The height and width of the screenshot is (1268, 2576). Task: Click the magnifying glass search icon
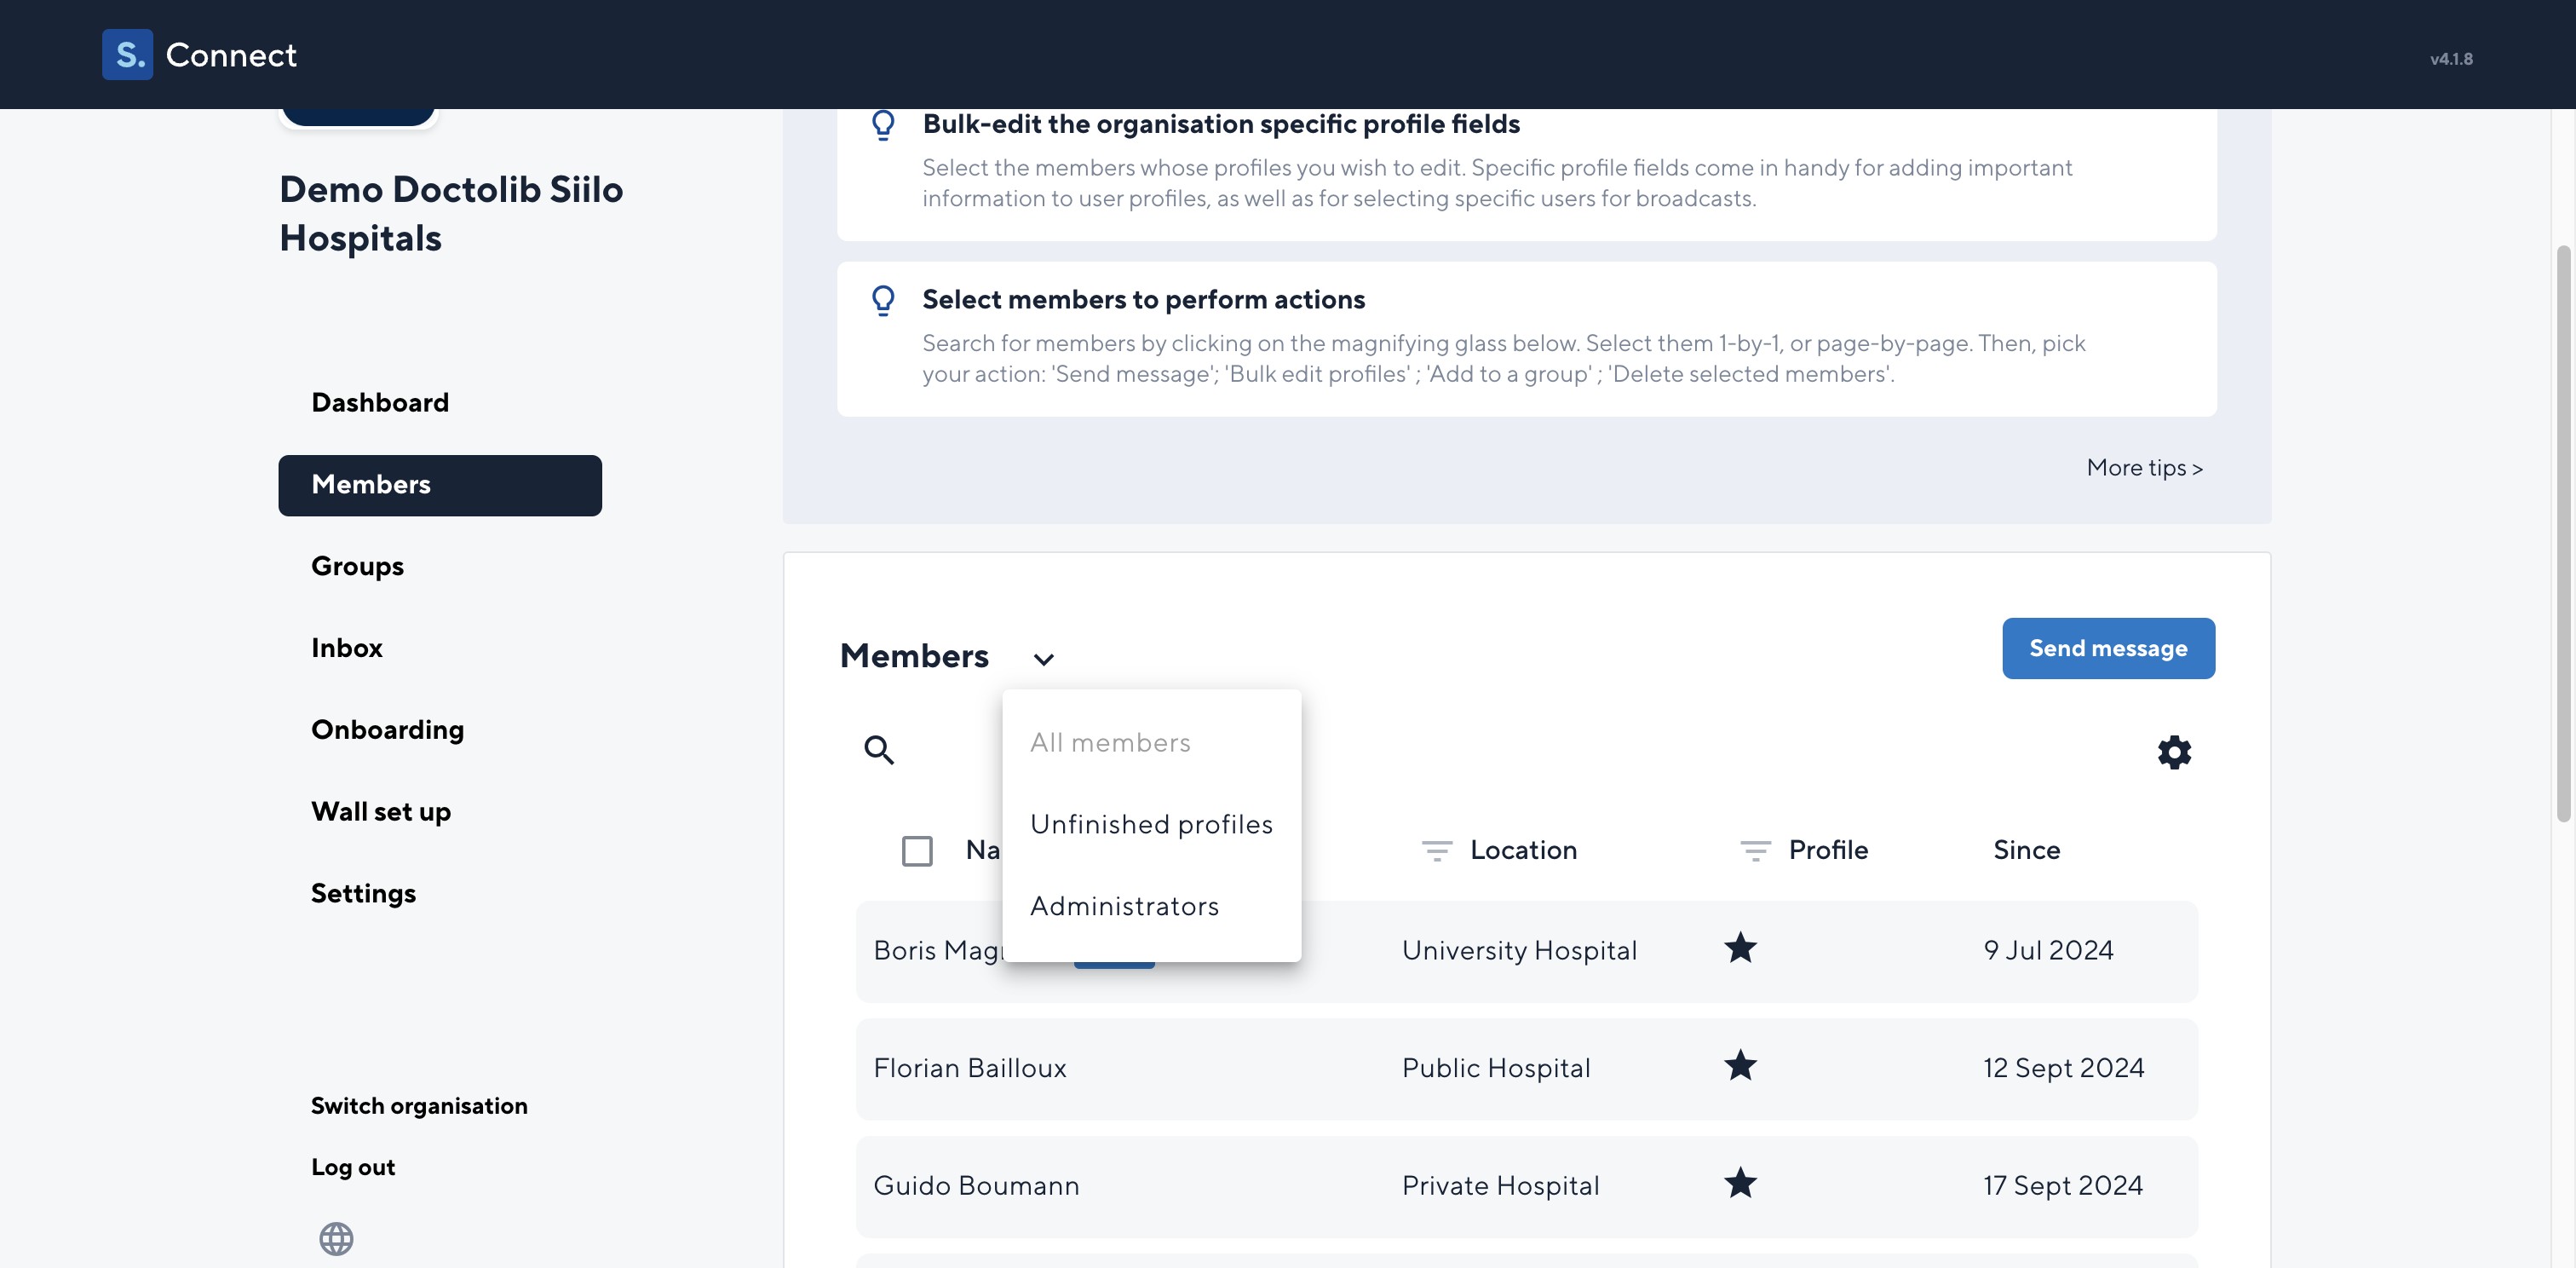click(x=878, y=749)
